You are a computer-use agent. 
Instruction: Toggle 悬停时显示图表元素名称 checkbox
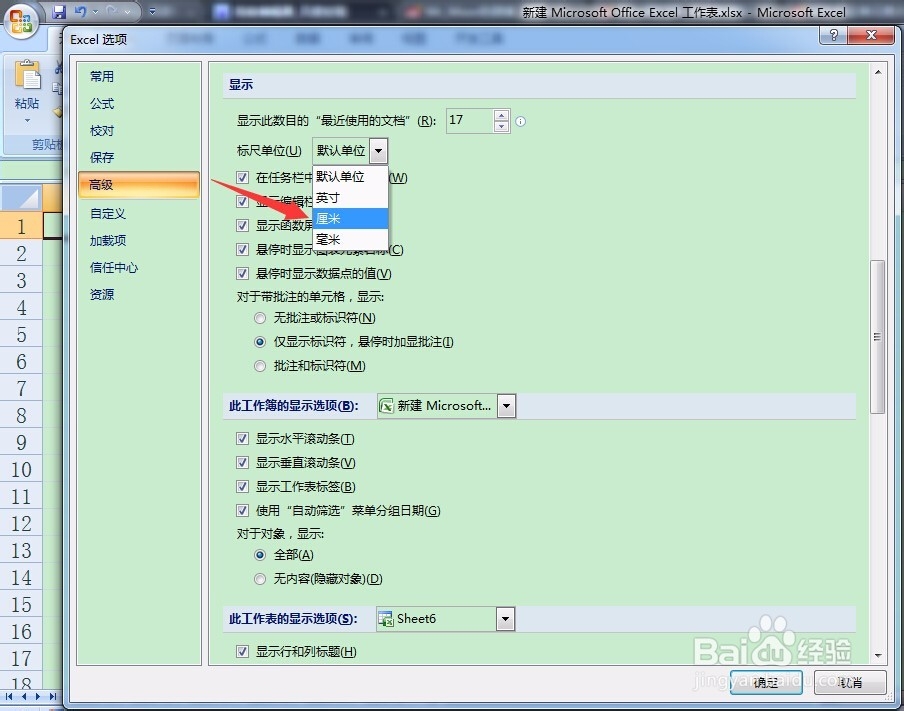click(x=243, y=250)
